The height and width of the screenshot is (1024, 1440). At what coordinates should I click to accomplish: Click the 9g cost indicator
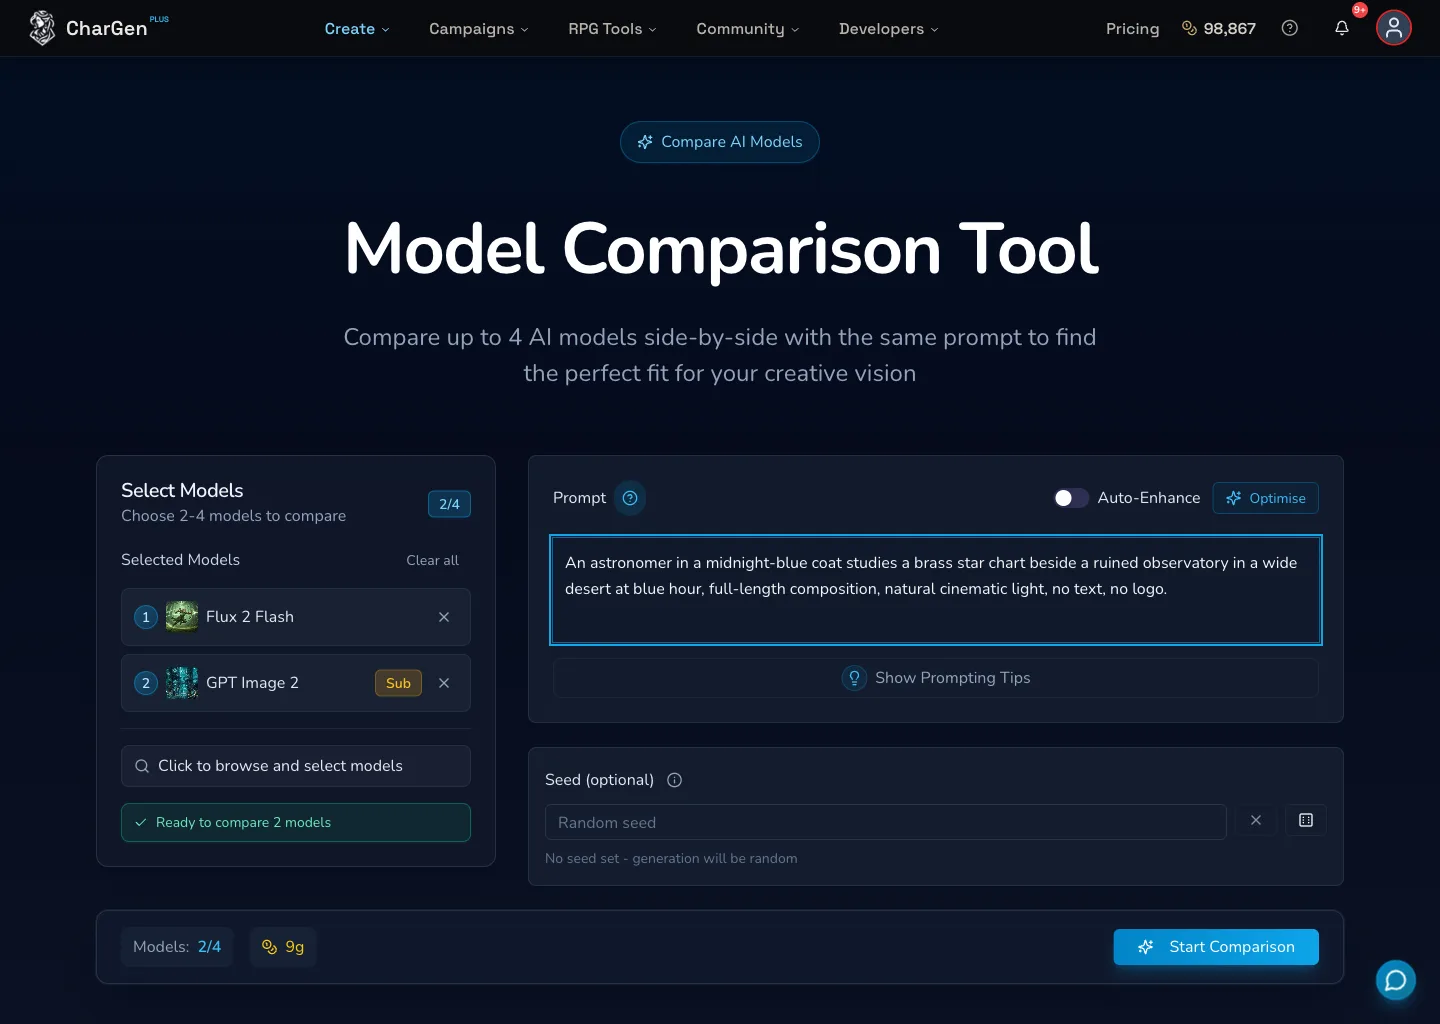(x=283, y=947)
